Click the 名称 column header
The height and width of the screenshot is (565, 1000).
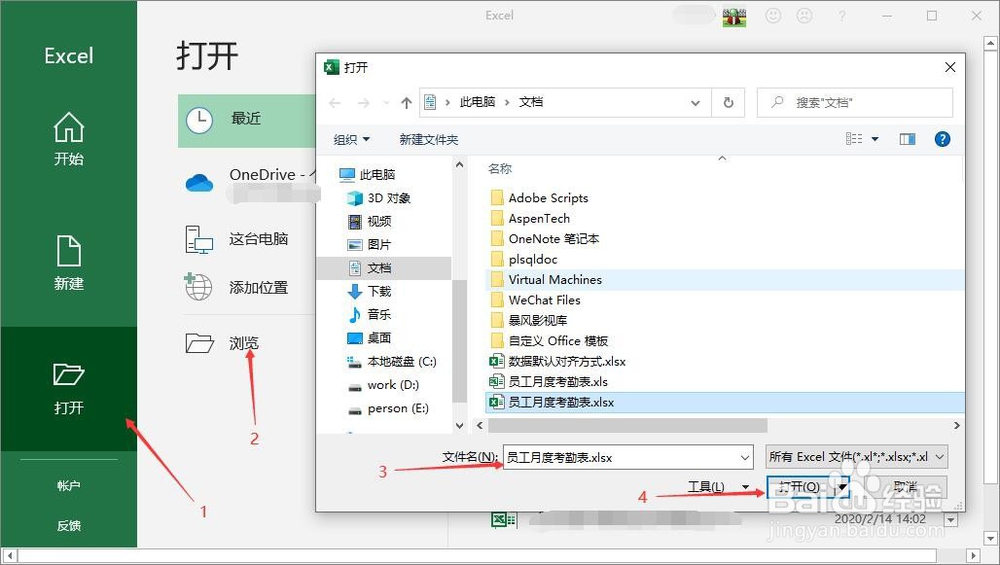(x=500, y=168)
